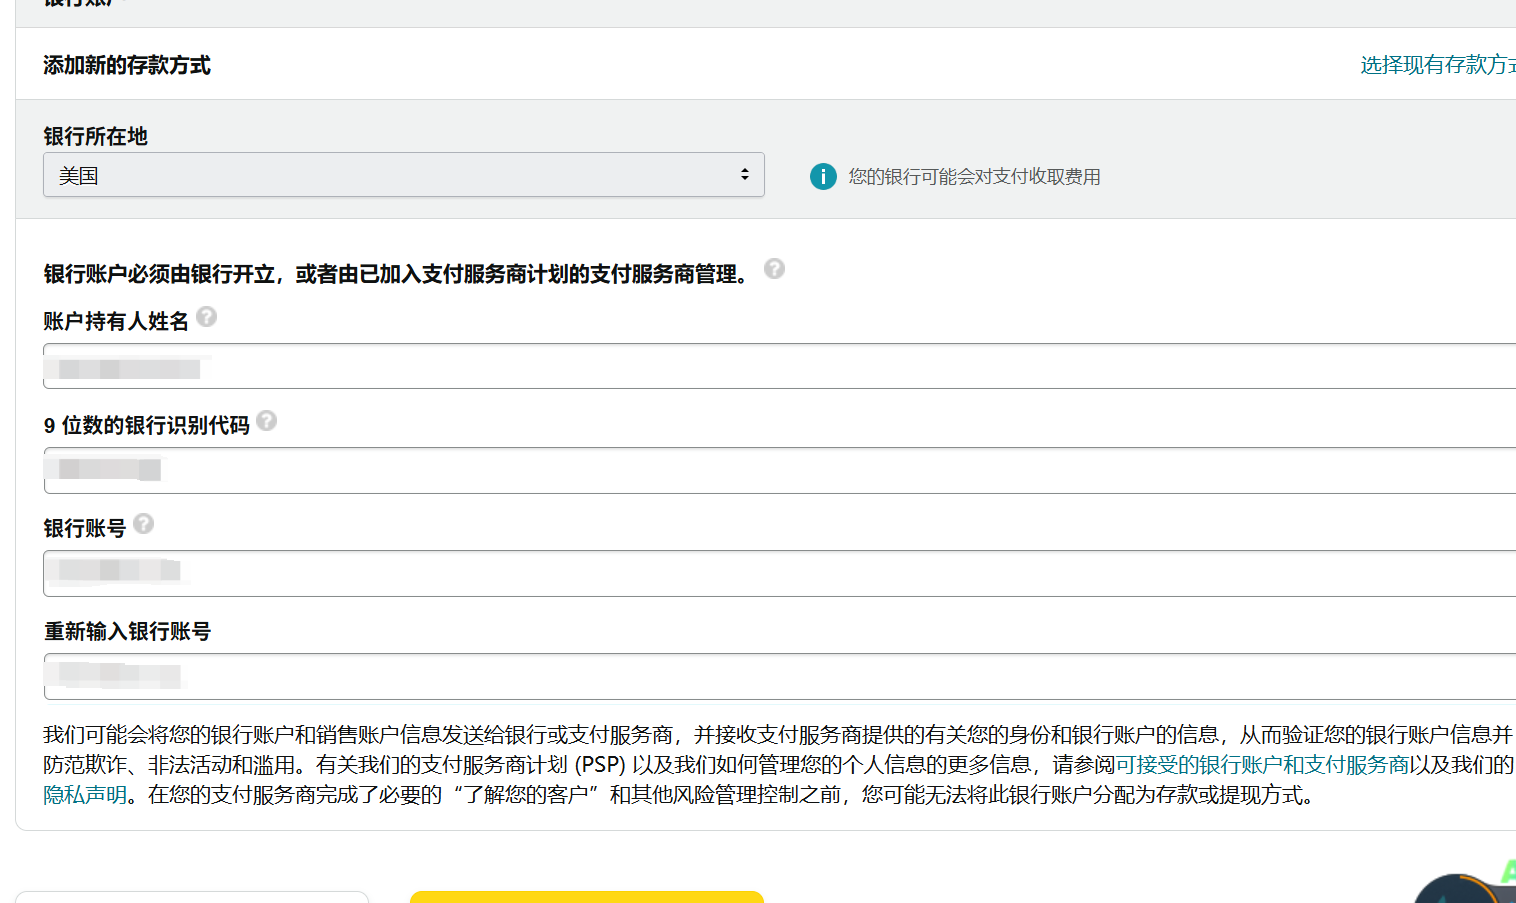Open the help icon next to 银行账号
1516x903 pixels.
pyautogui.click(x=143, y=523)
